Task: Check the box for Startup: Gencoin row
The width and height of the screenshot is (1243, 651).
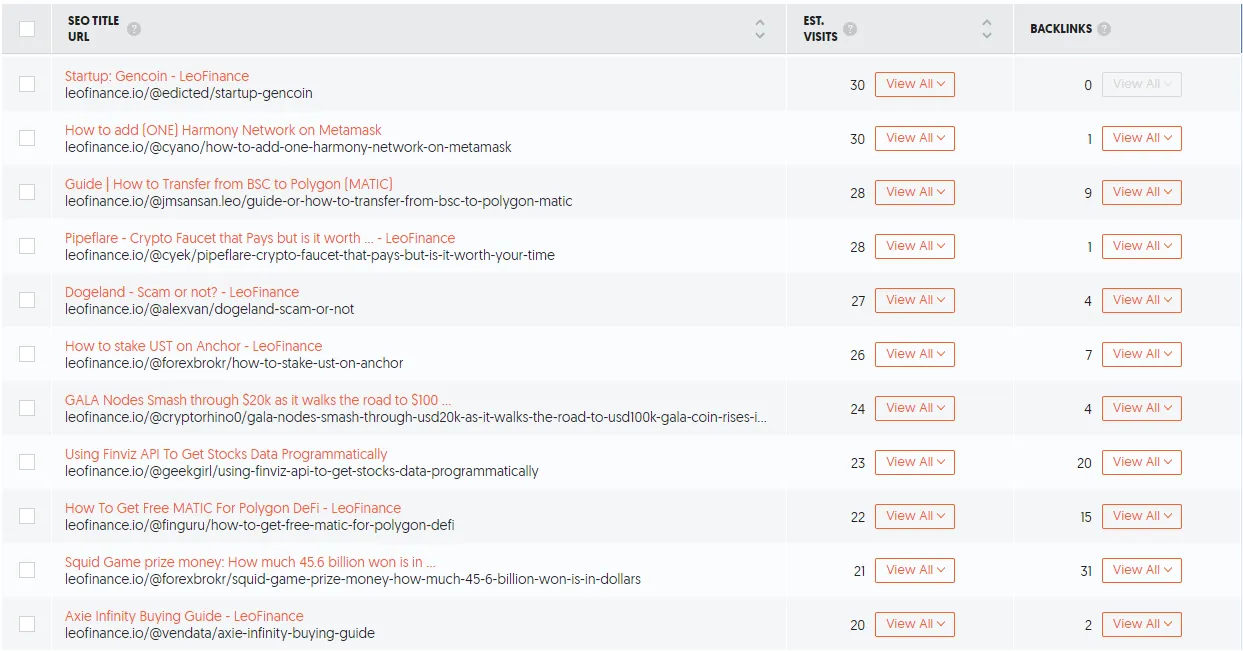Action: click(x=27, y=84)
